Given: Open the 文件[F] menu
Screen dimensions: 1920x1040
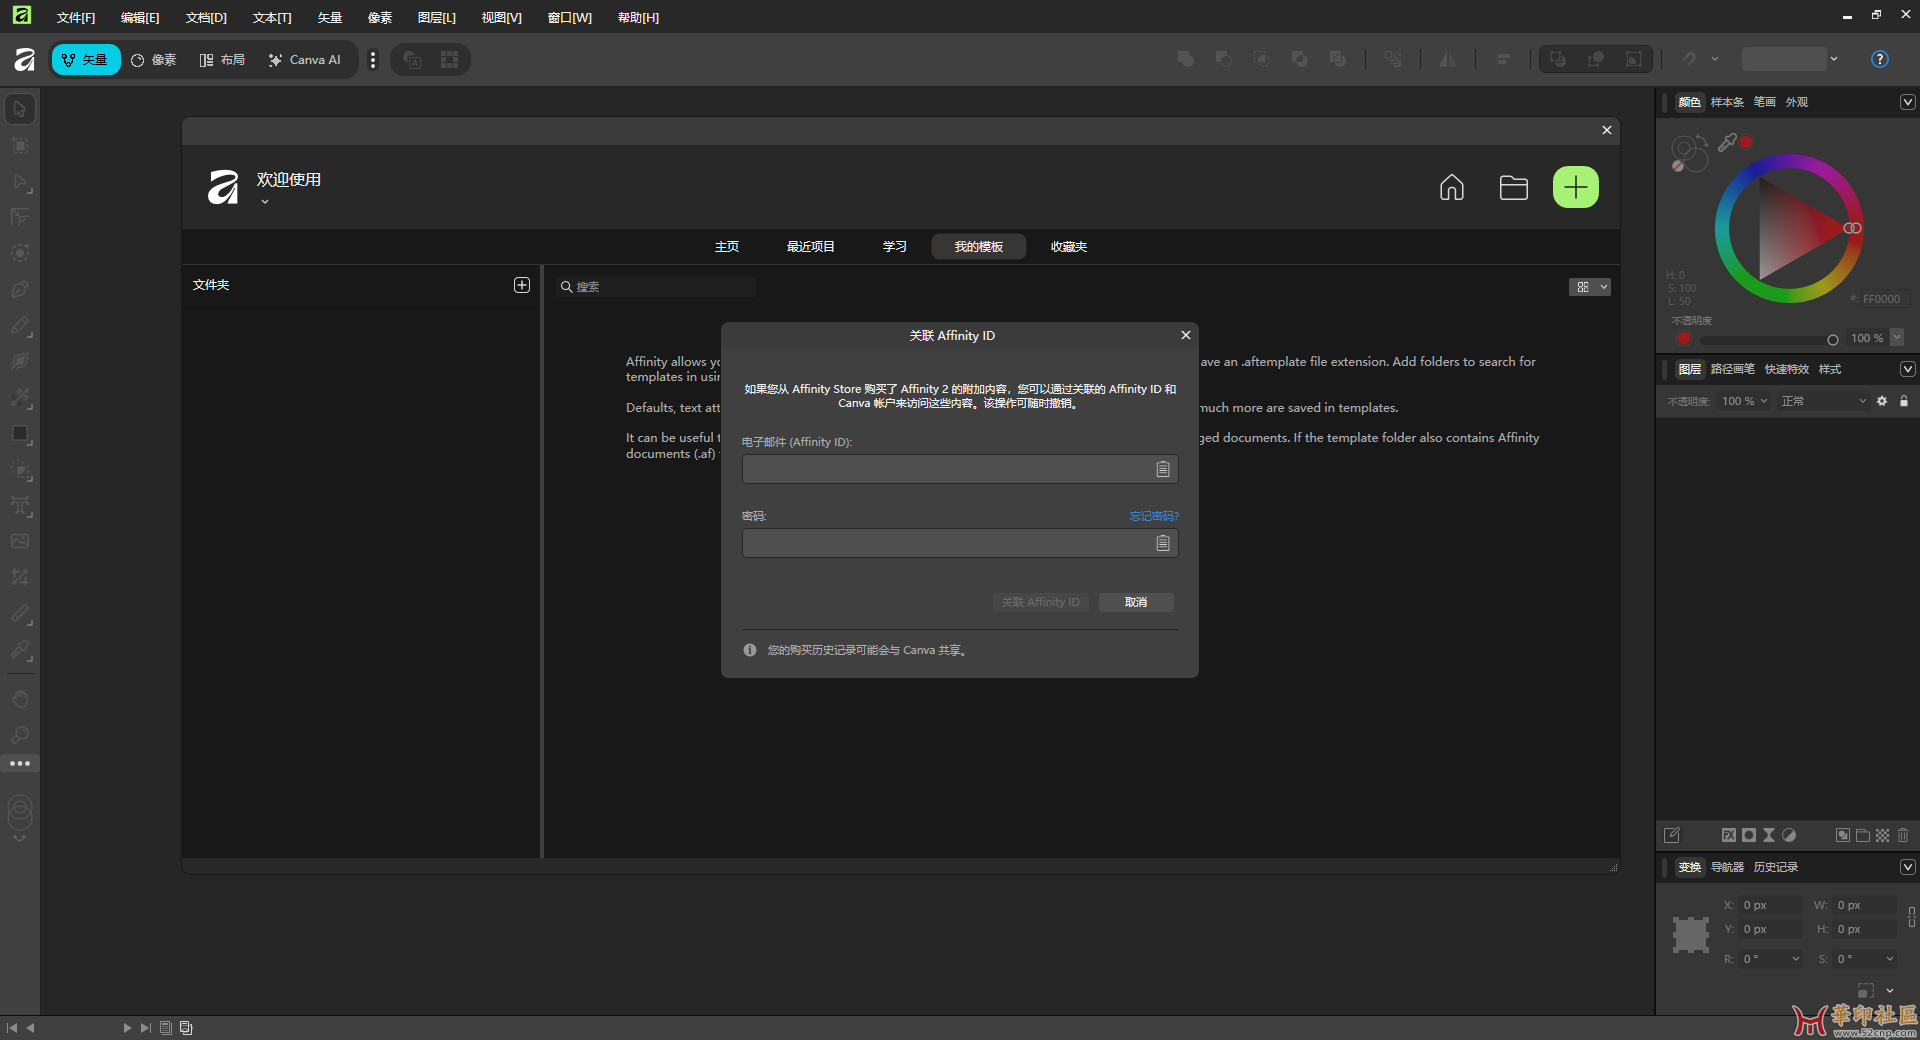Looking at the screenshot, I should click(76, 17).
